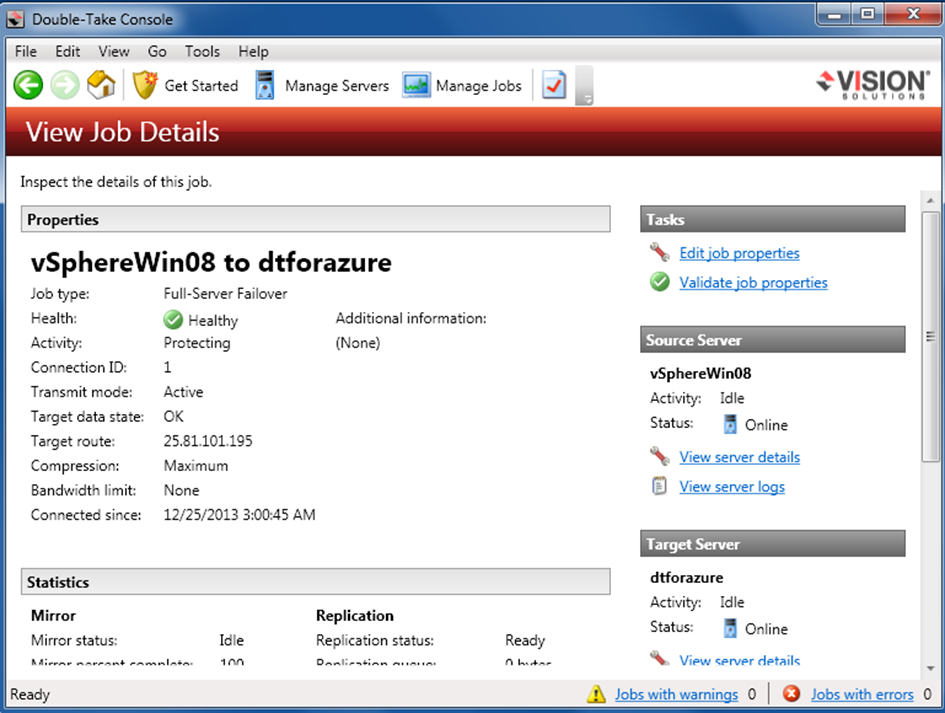Click the red error circle icon
Screen dimensions: 945x713
[791, 694]
